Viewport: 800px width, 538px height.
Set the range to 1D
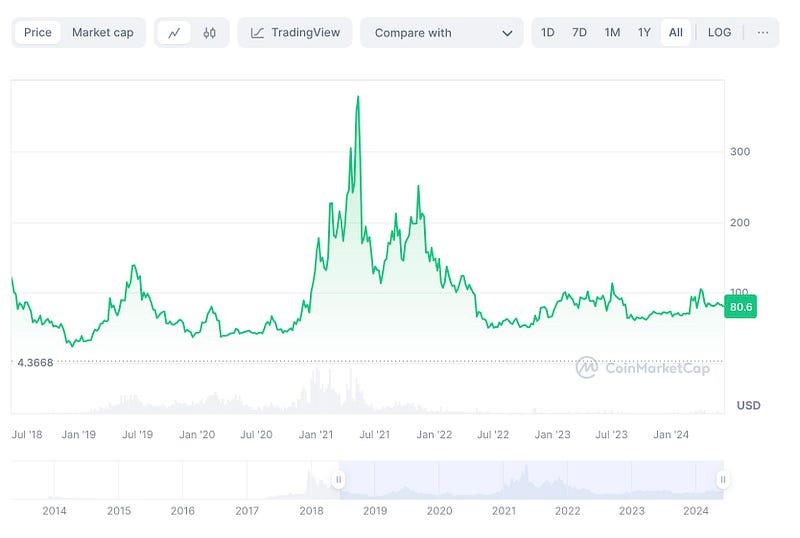click(547, 33)
